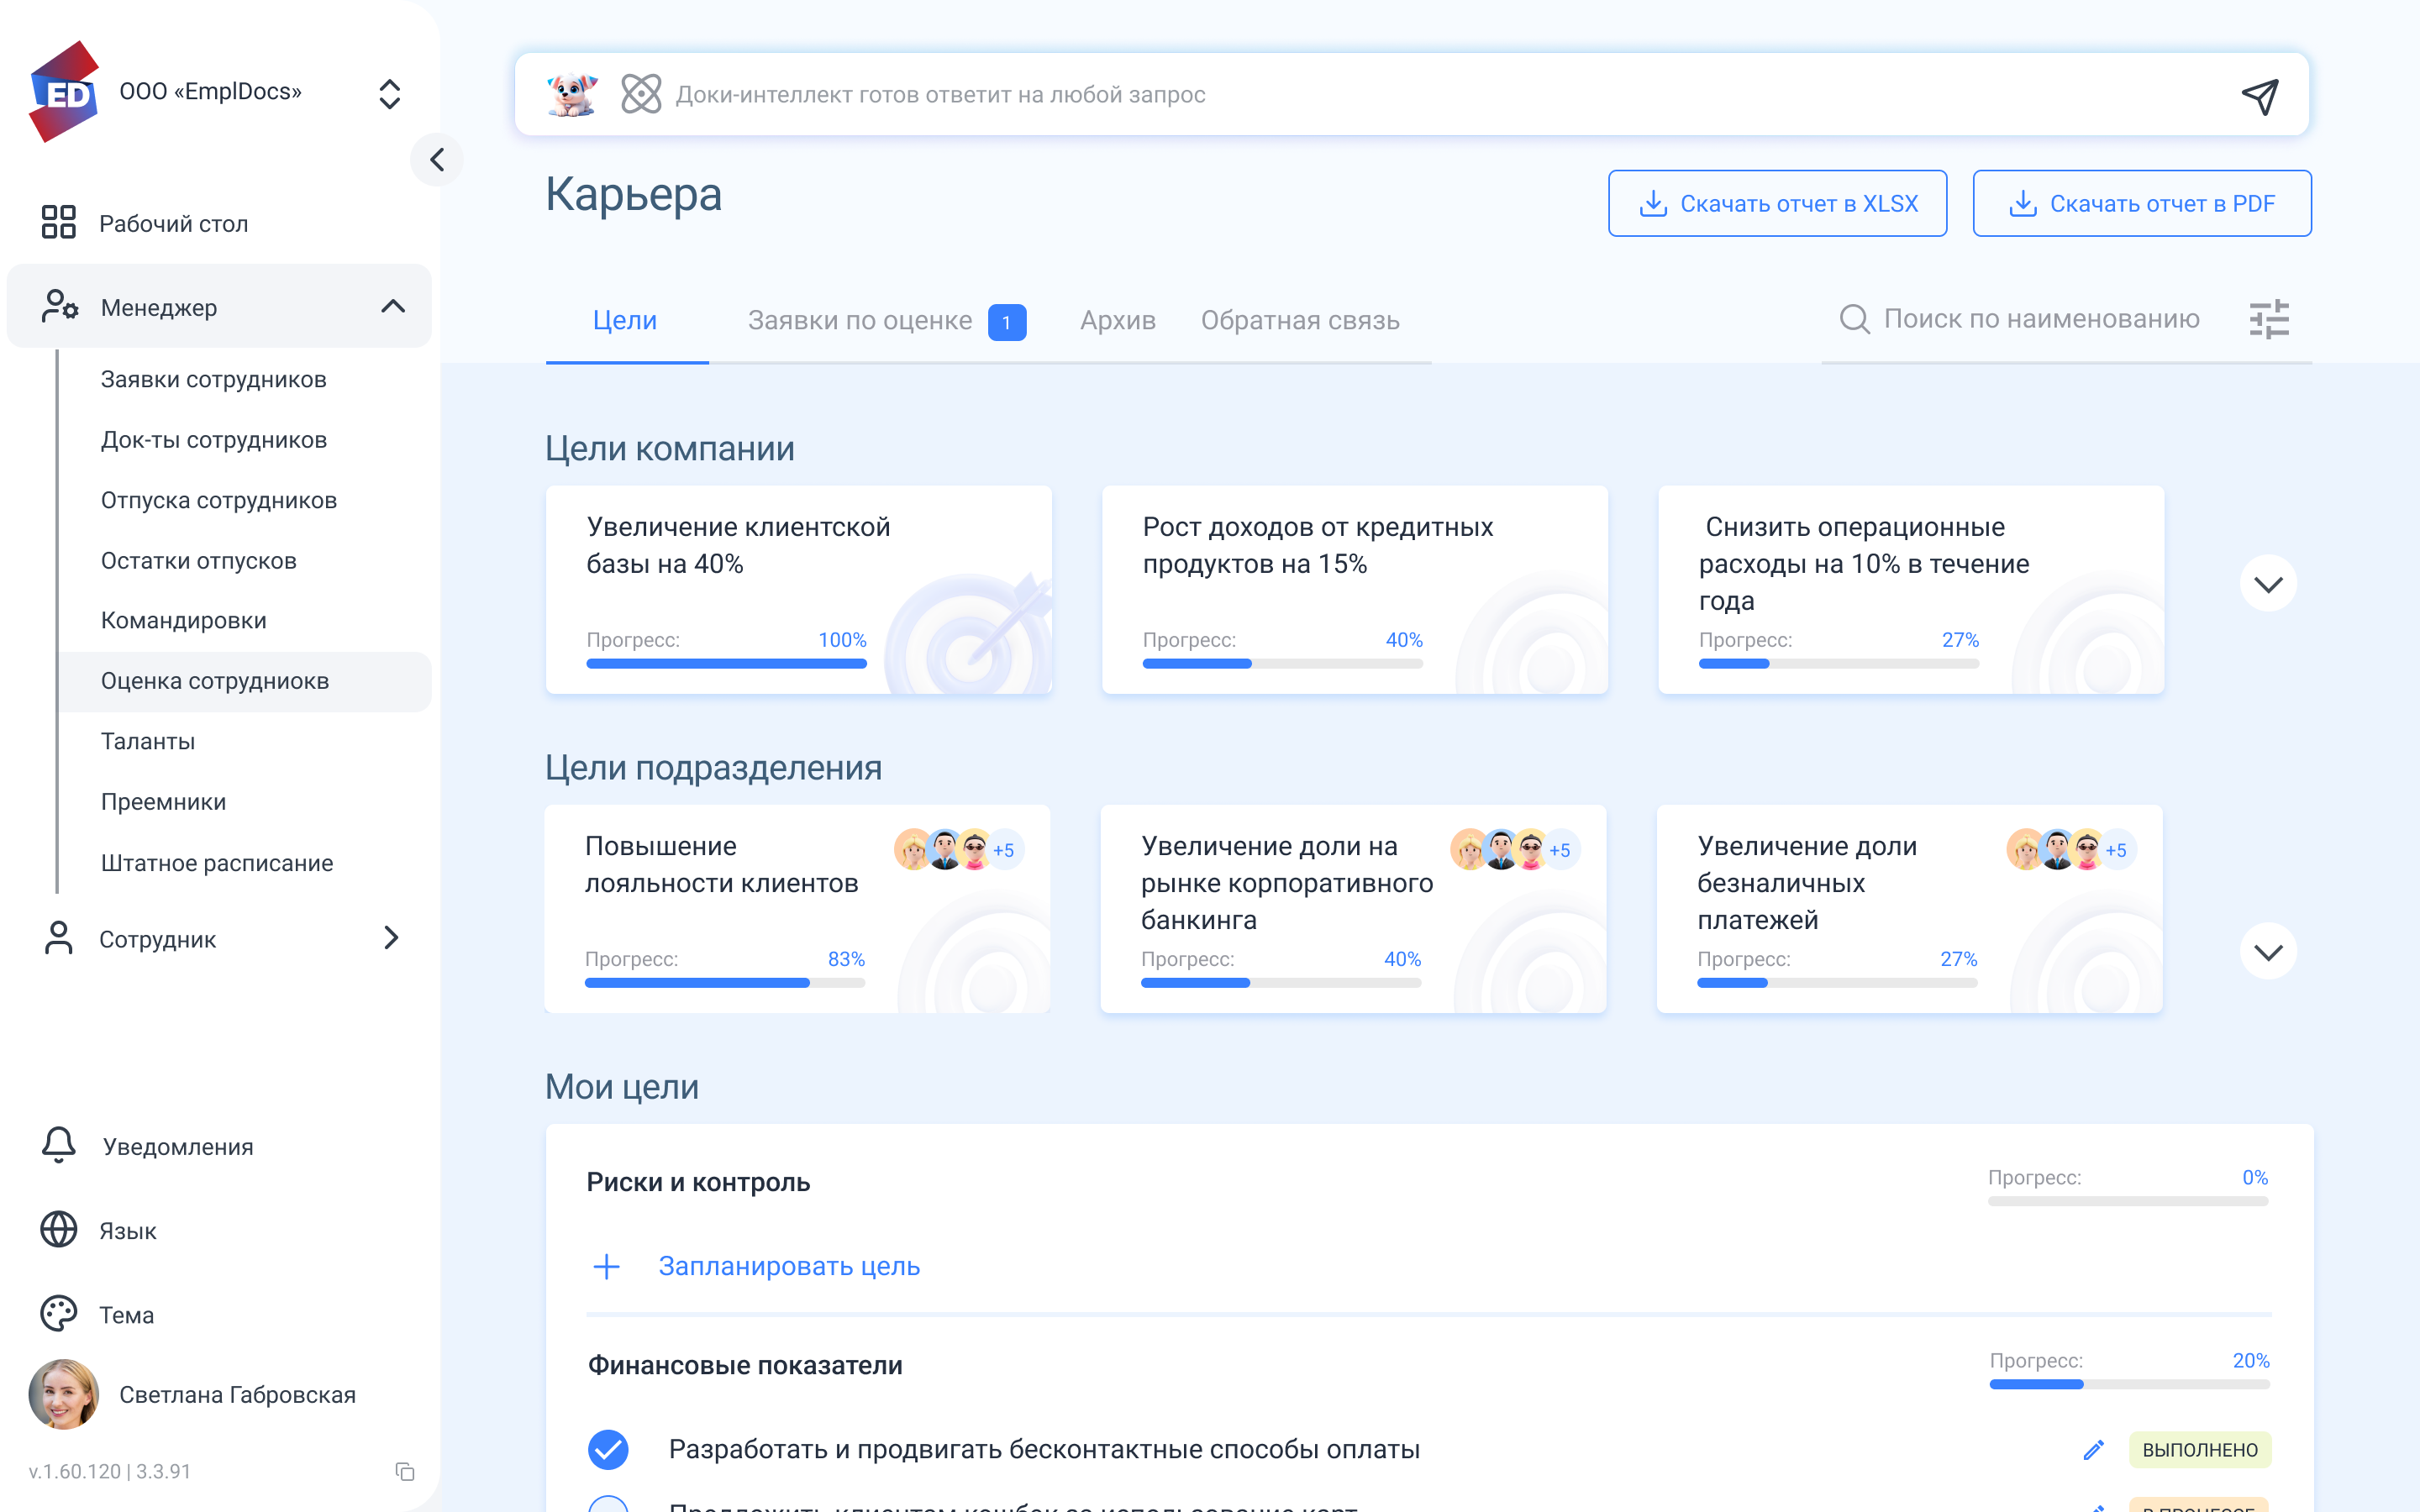This screenshot has height=1512, width=2420.
Task: Expand department goals with chevron
Action: [2268, 952]
